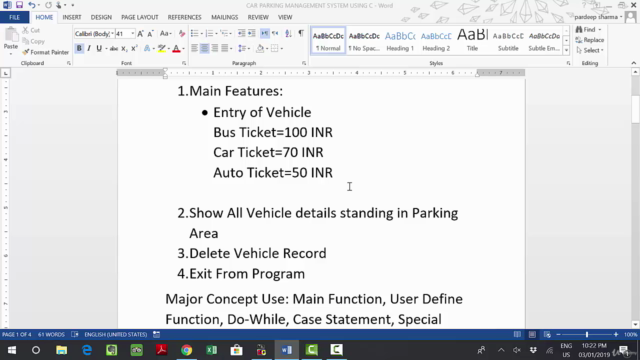
Task: Switch to the DESIGN tab
Action: [x=101, y=17]
